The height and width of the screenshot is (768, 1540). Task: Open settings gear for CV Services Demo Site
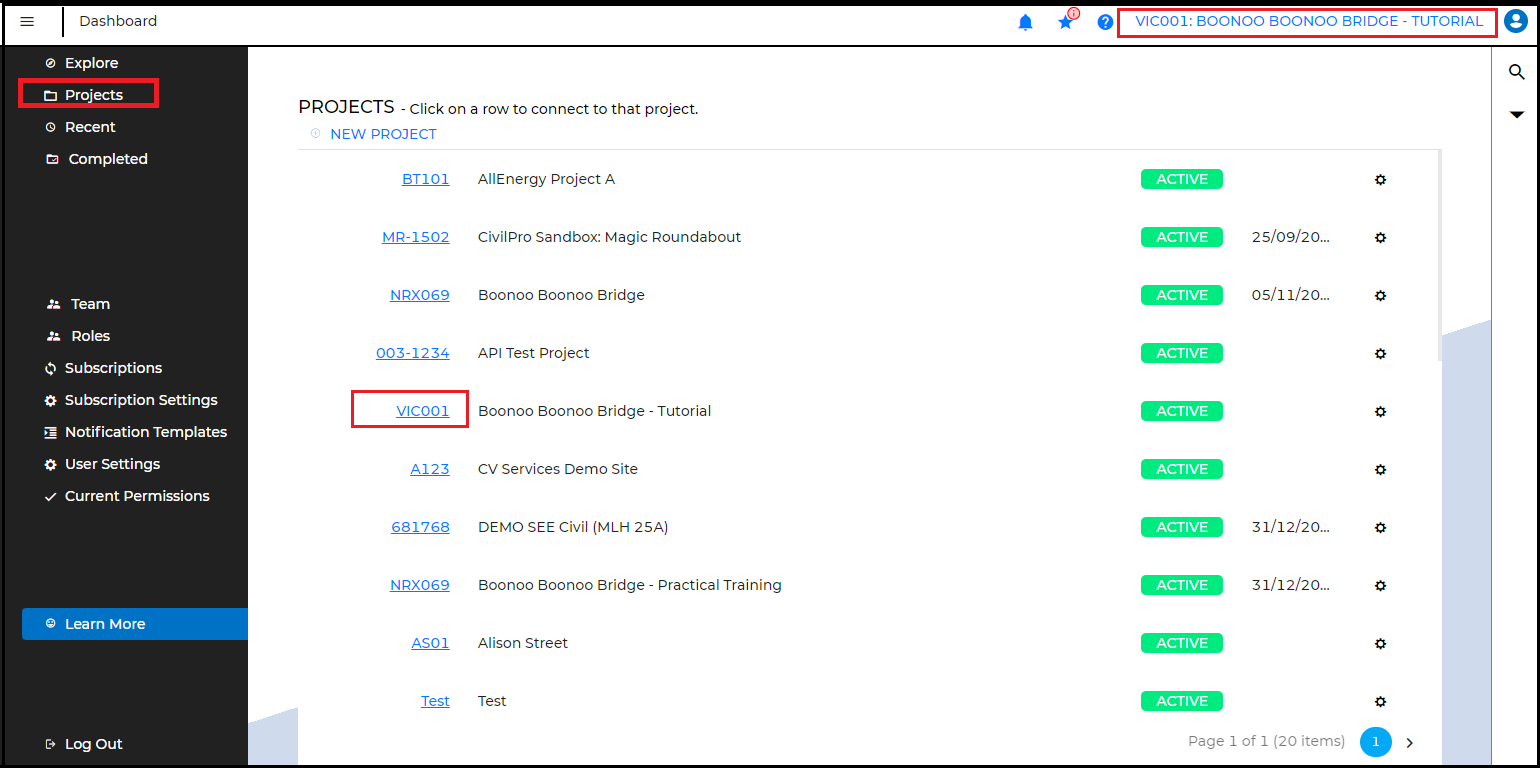click(x=1380, y=470)
